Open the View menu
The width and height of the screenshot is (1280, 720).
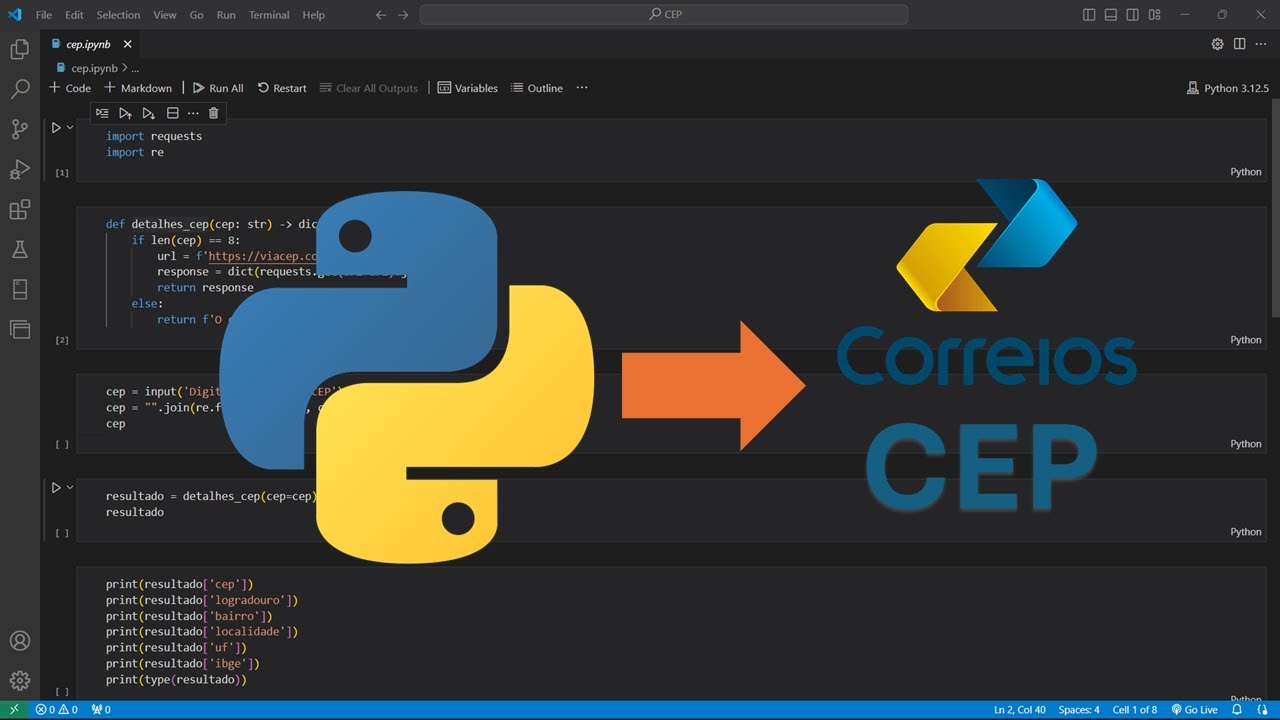point(165,15)
